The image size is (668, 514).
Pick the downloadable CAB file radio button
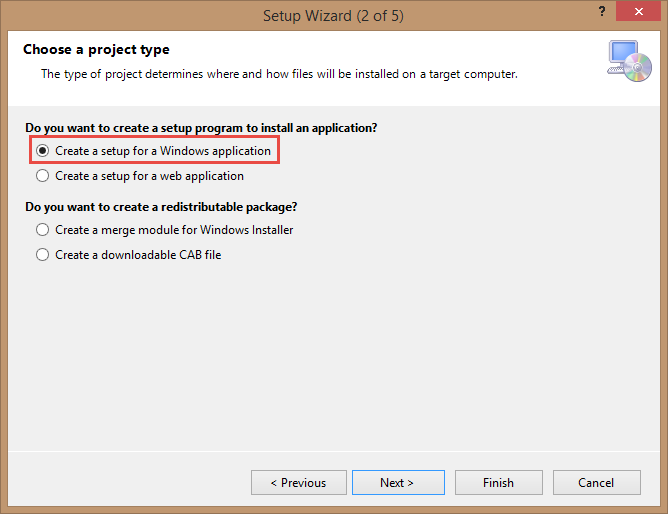point(42,255)
